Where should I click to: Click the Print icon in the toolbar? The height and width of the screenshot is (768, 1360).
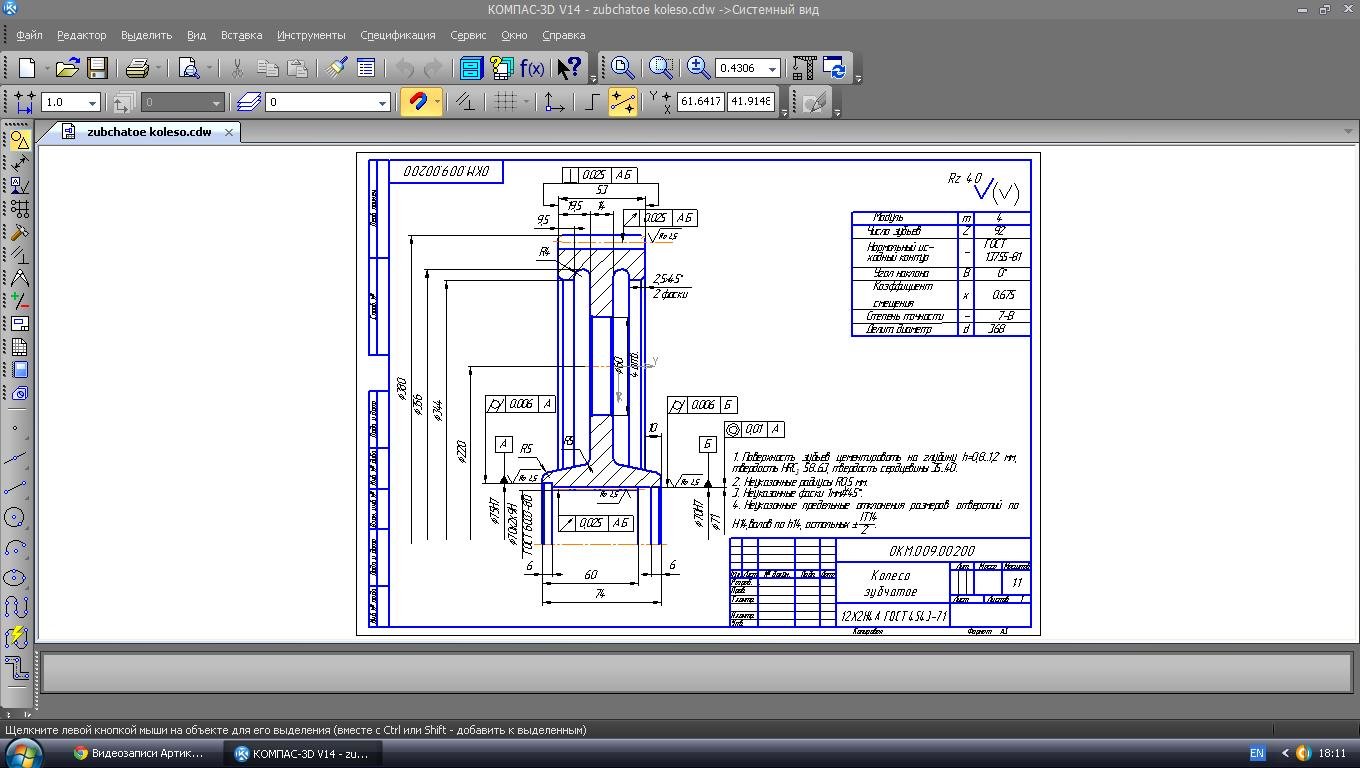click(137, 68)
